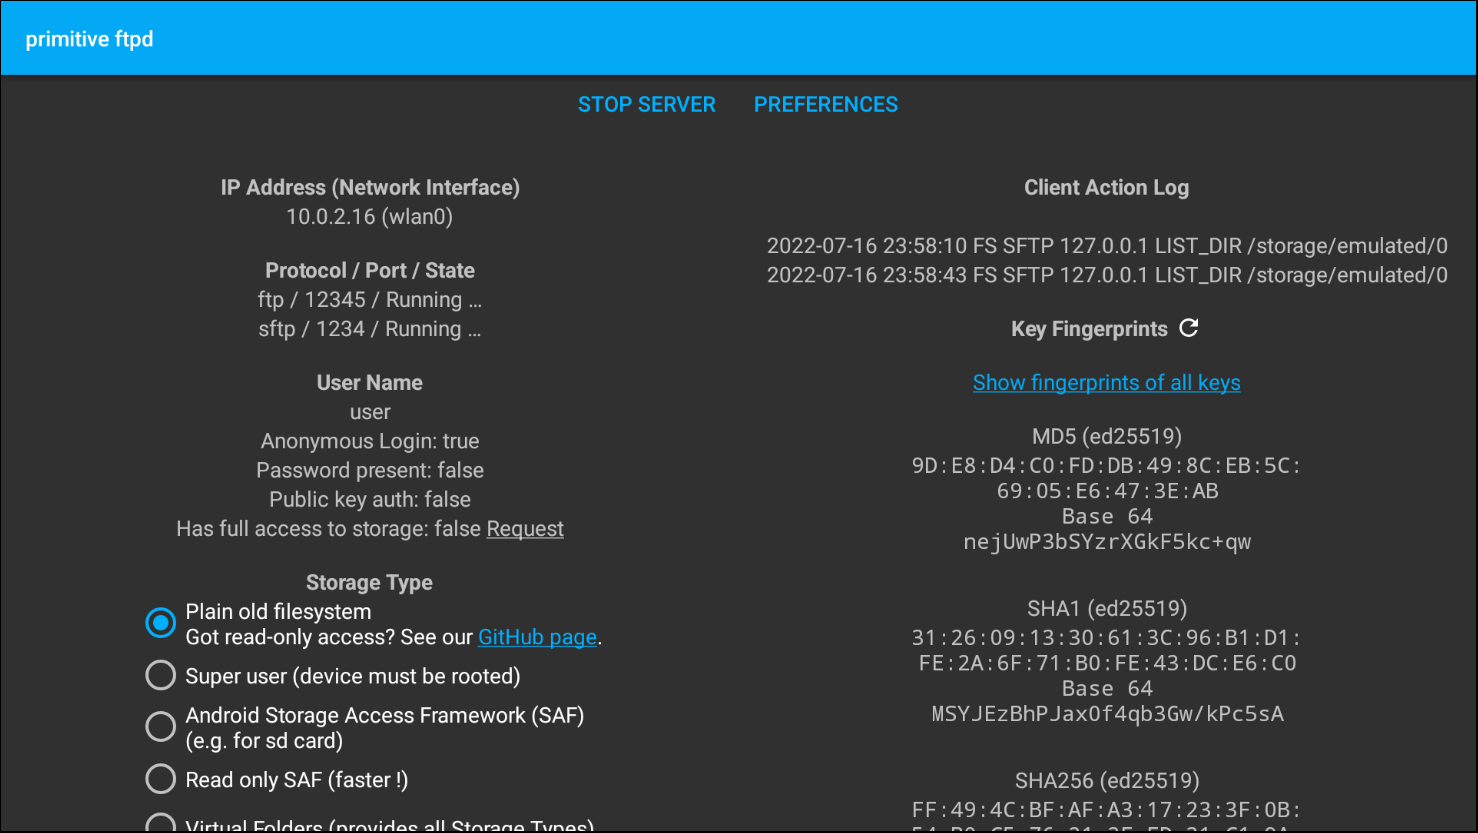Screen dimensions: 1478x833
Task: Open PREFERENCES from the top bar
Action: click(825, 105)
